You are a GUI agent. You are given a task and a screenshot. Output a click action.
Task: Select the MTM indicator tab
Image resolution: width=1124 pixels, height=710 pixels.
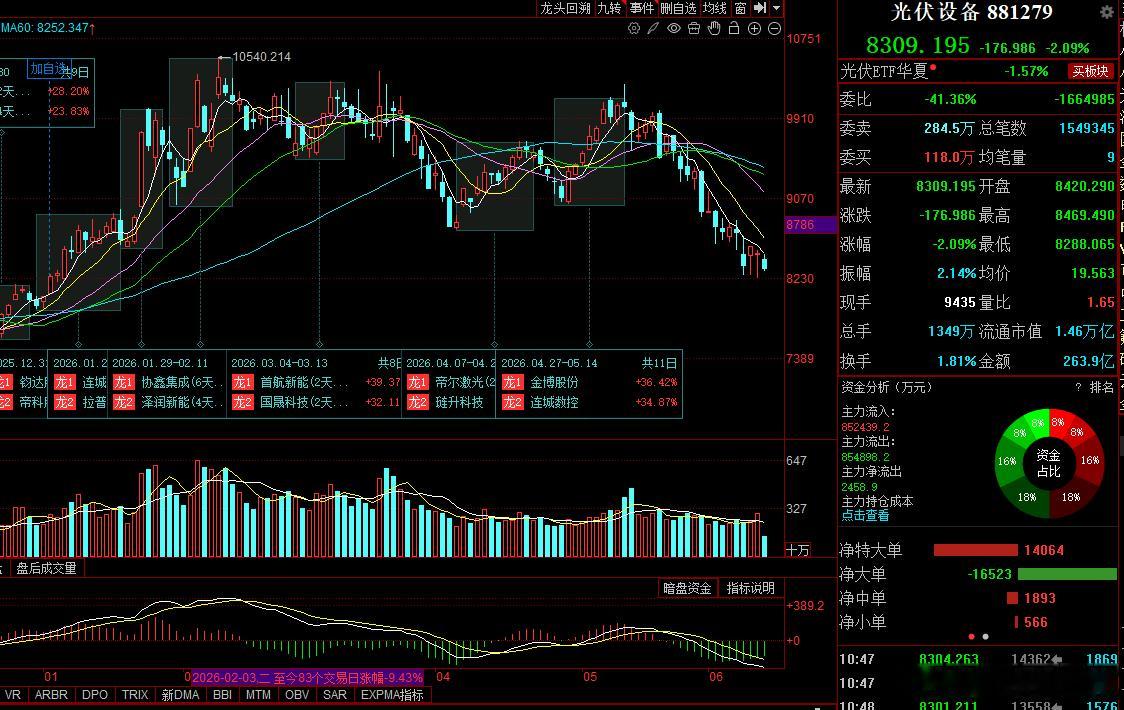pos(258,694)
